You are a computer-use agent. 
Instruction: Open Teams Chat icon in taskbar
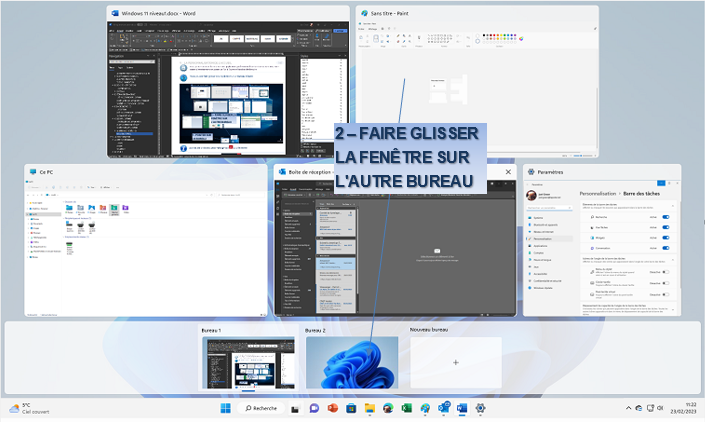pyautogui.click(x=313, y=408)
